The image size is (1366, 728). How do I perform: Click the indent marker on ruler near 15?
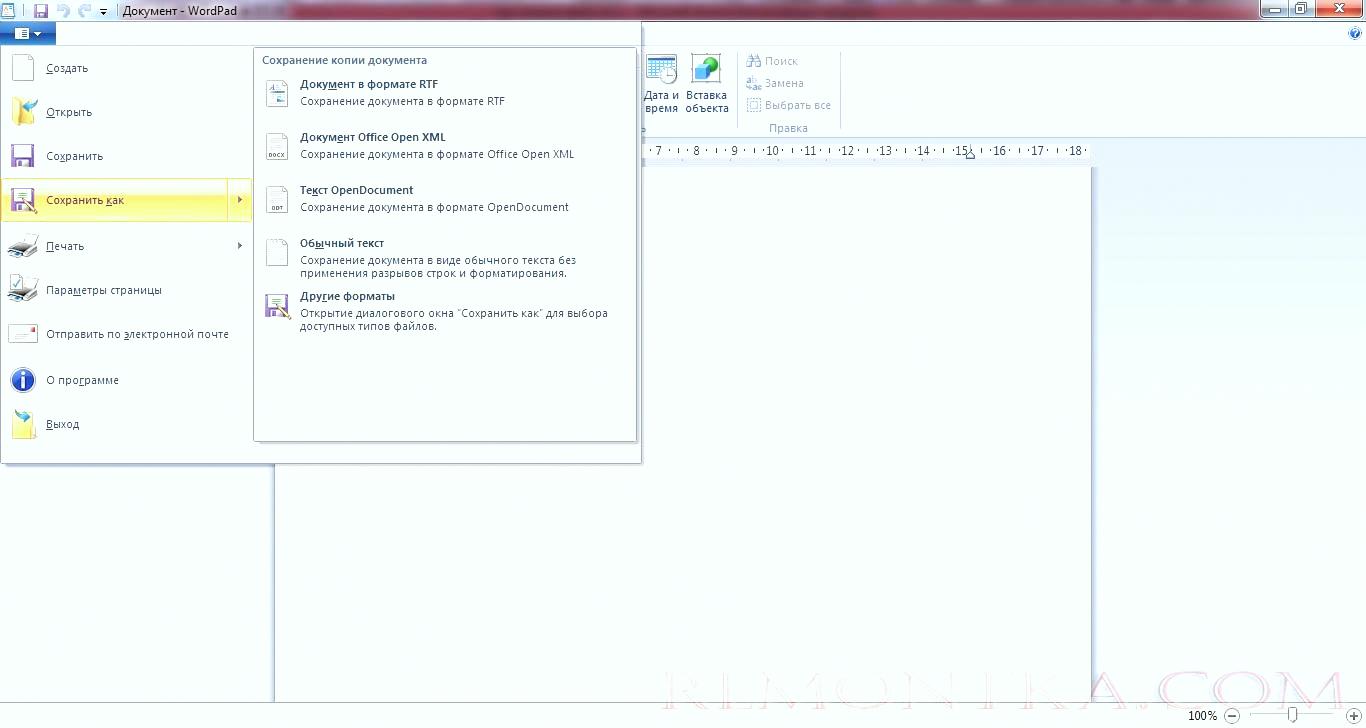969,153
